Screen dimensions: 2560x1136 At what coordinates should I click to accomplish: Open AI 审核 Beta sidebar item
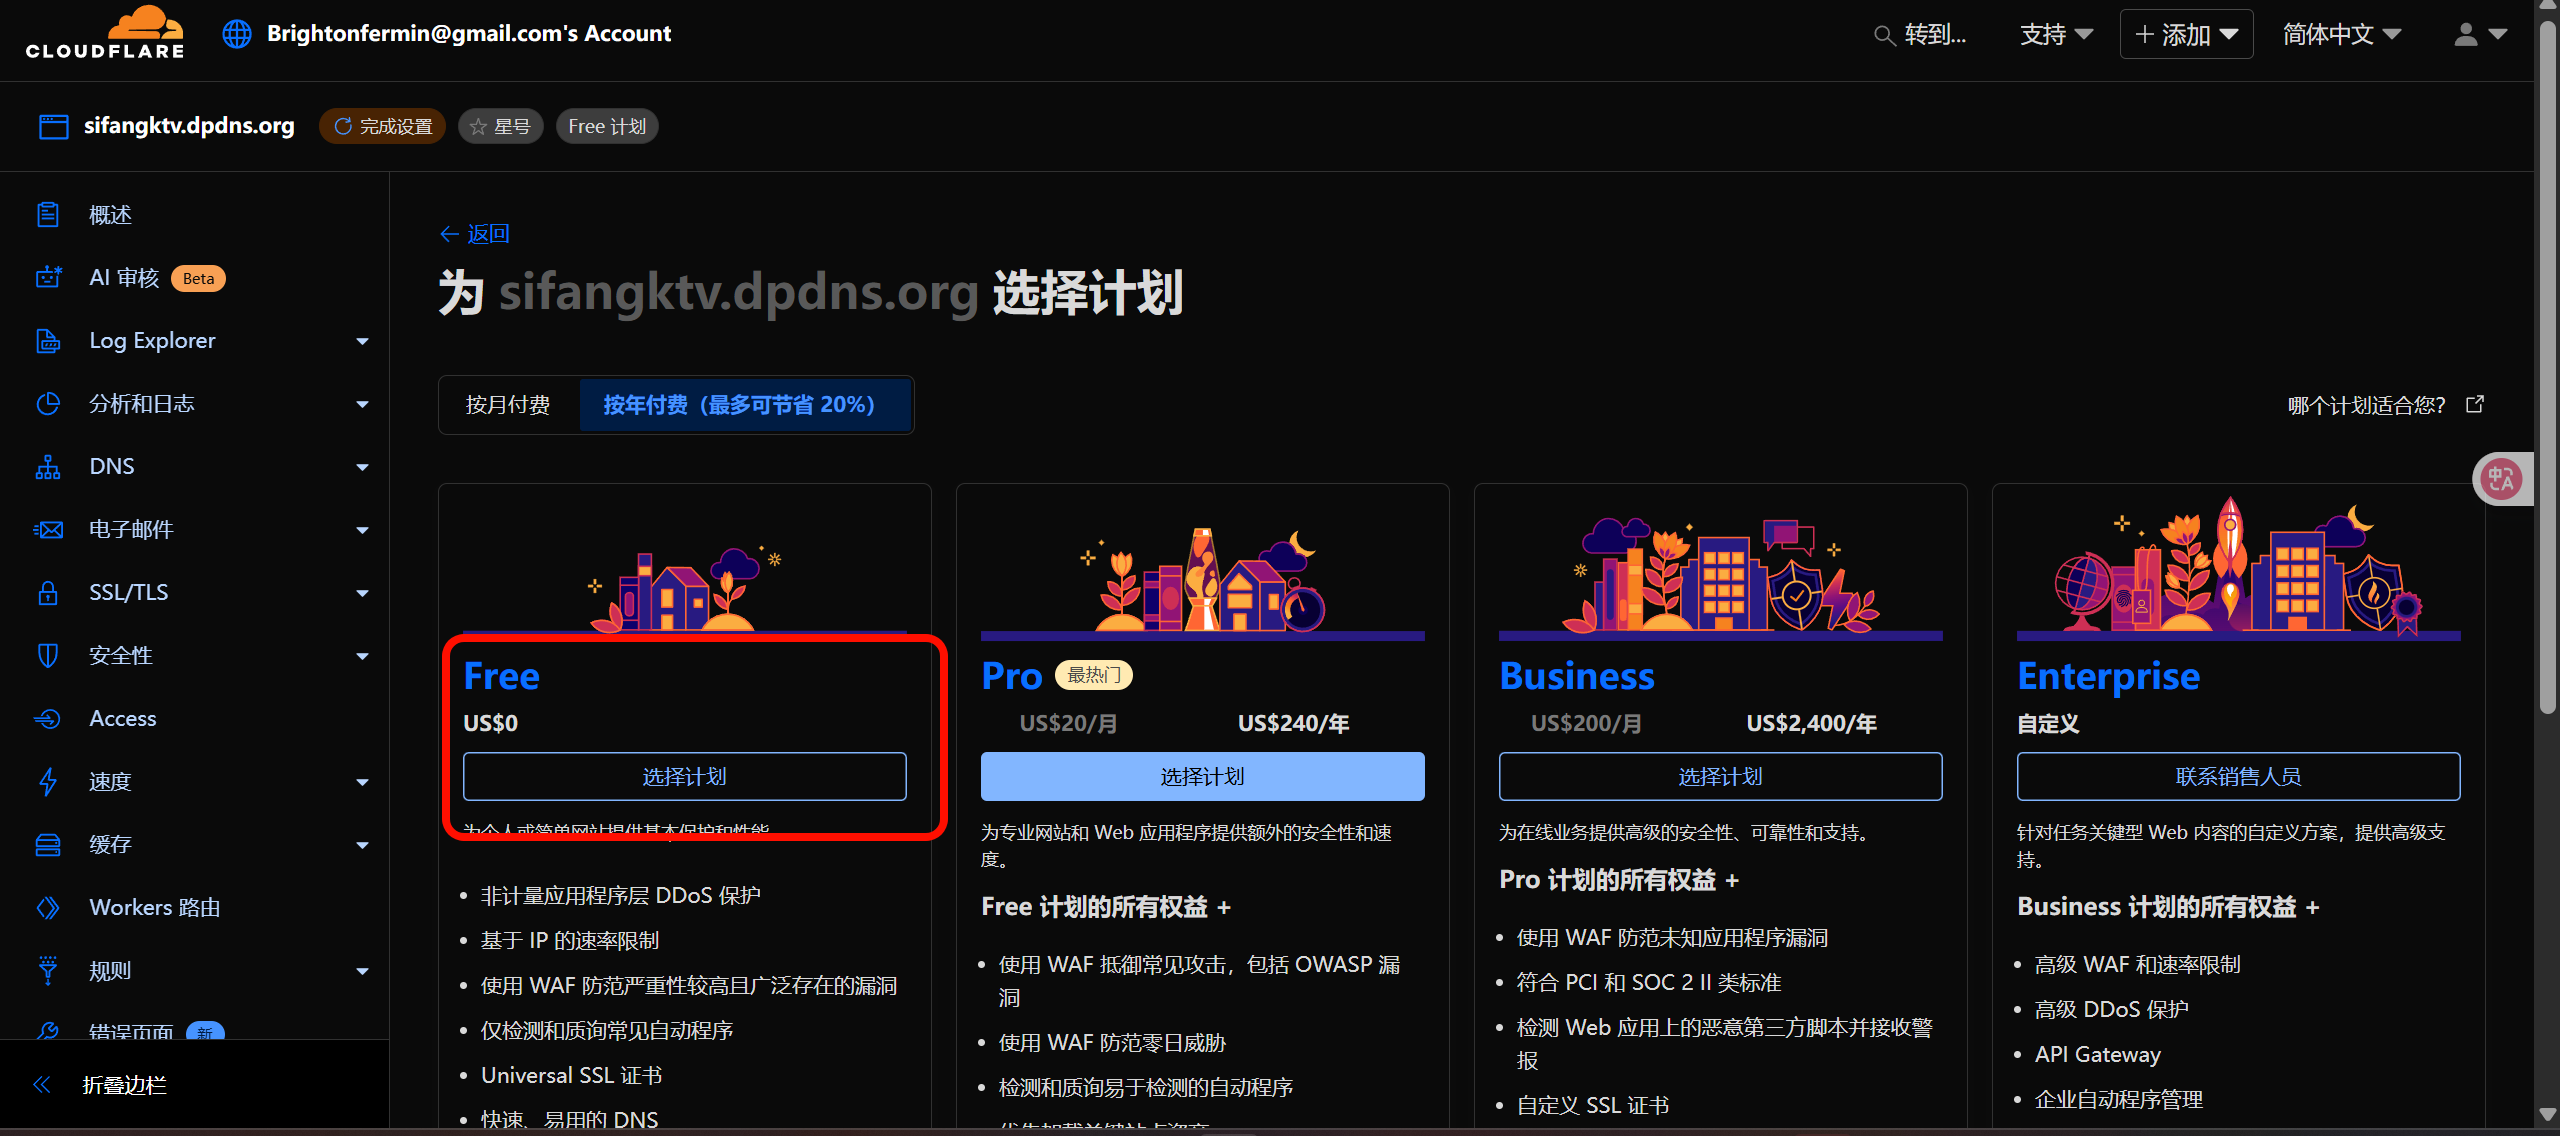pos(124,278)
